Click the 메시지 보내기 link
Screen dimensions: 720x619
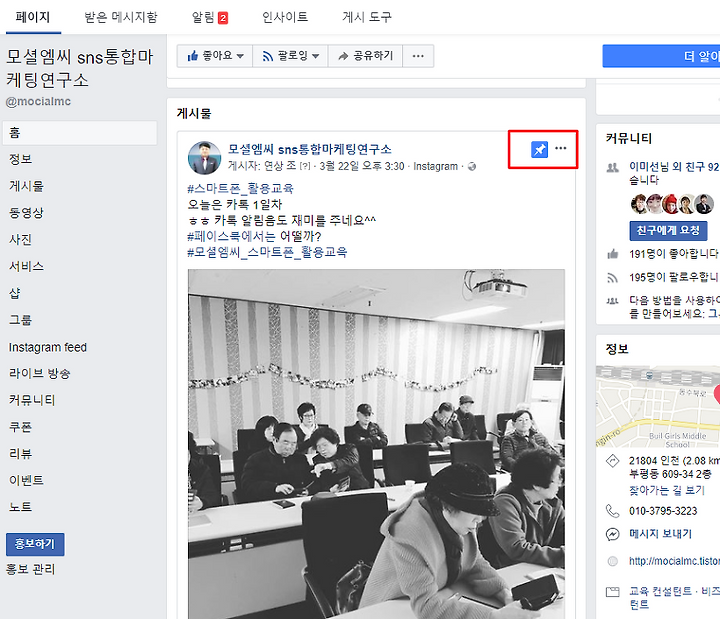pos(660,534)
